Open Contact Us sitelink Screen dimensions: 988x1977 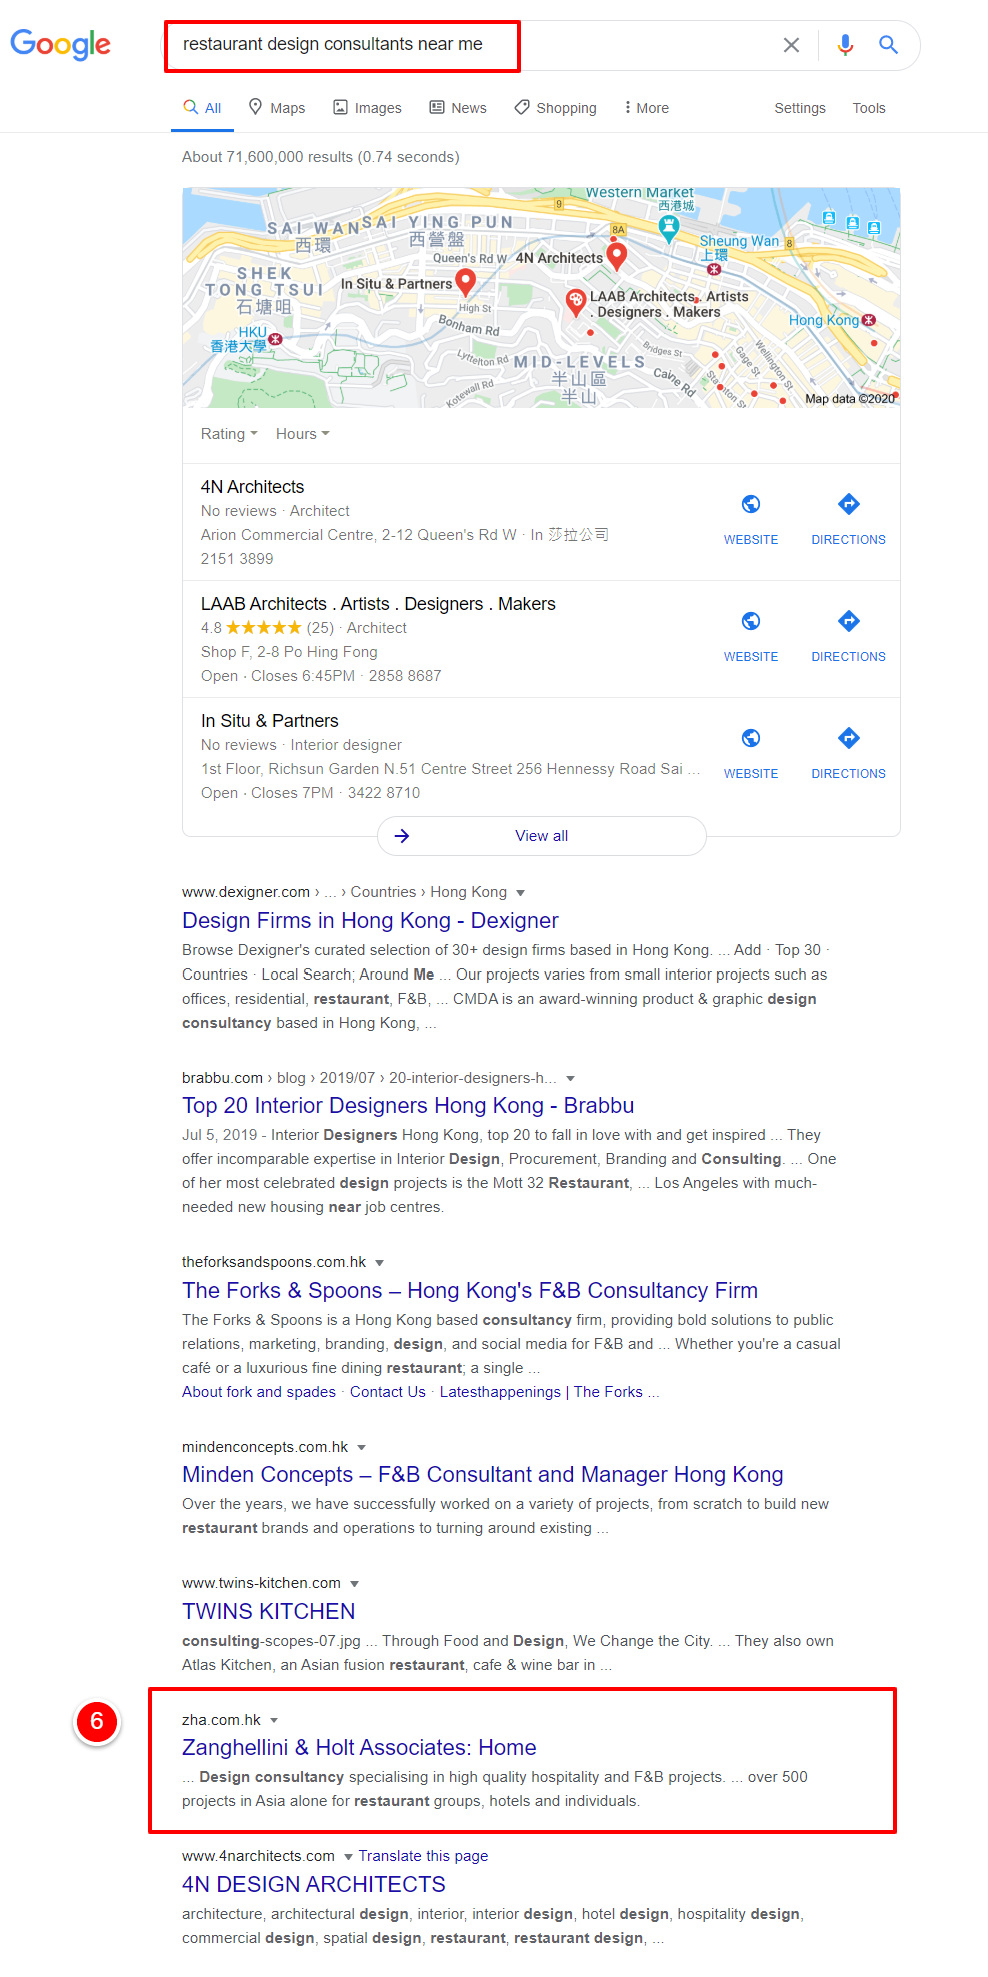[388, 1392]
